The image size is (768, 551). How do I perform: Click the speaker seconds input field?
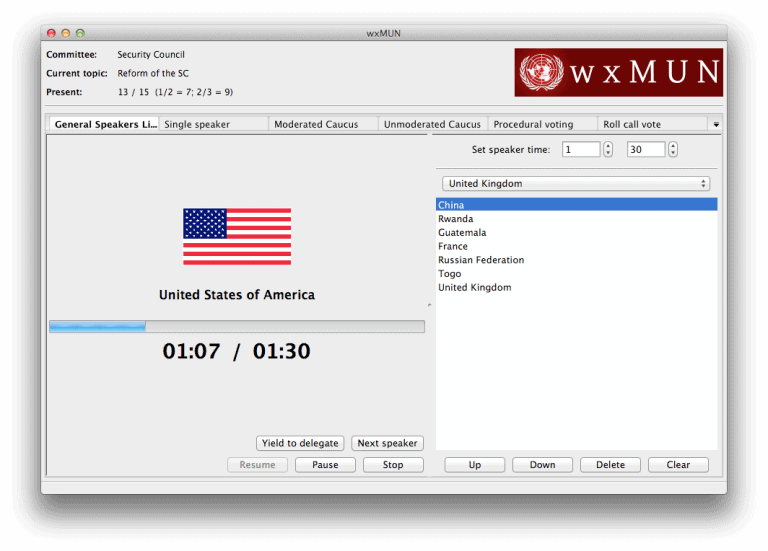(x=645, y=149)
